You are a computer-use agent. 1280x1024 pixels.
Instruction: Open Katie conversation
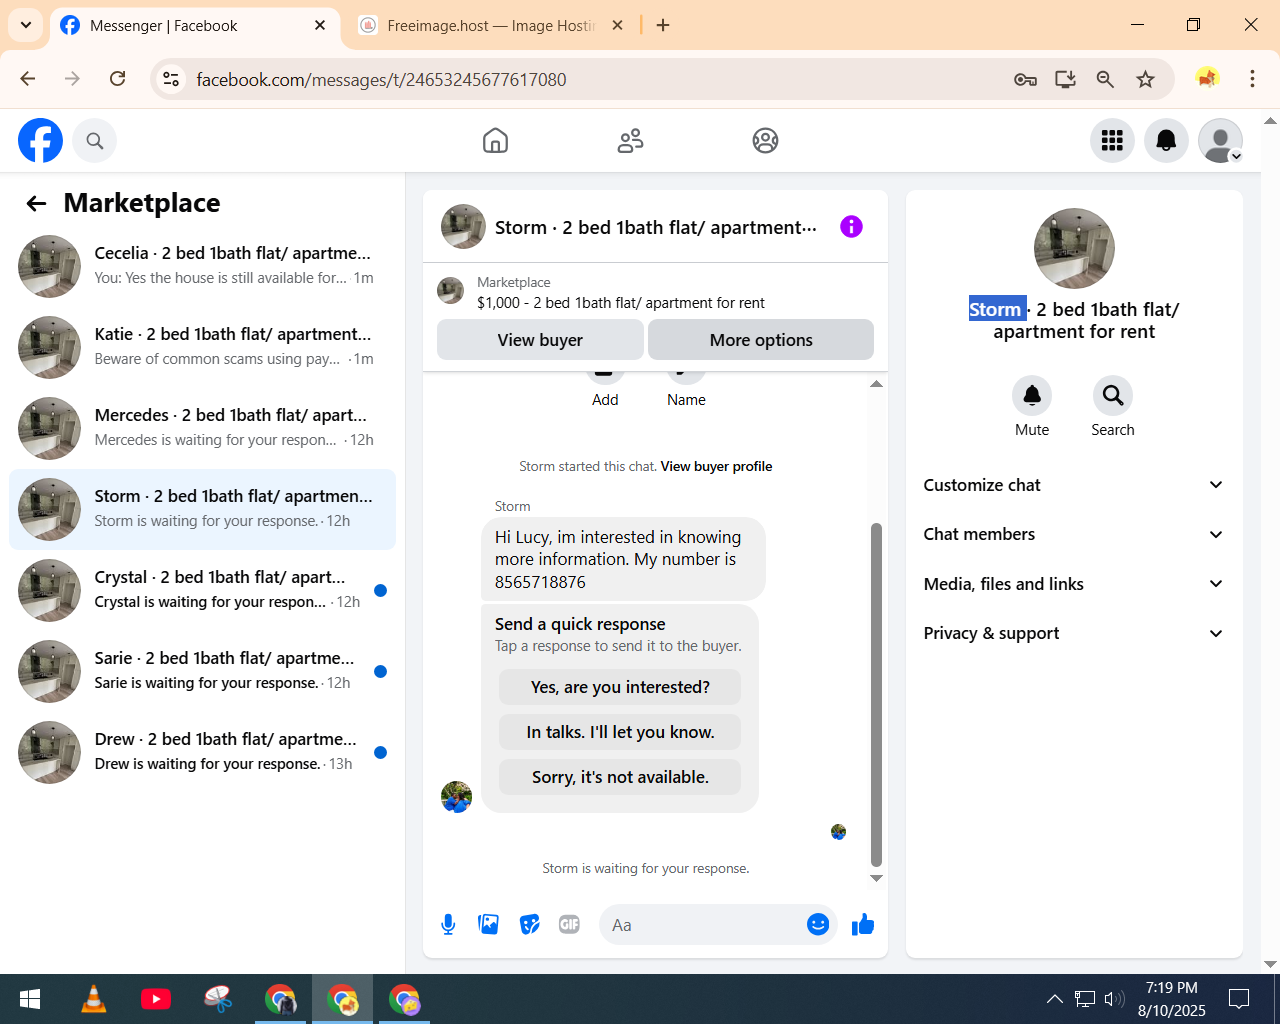202,347
